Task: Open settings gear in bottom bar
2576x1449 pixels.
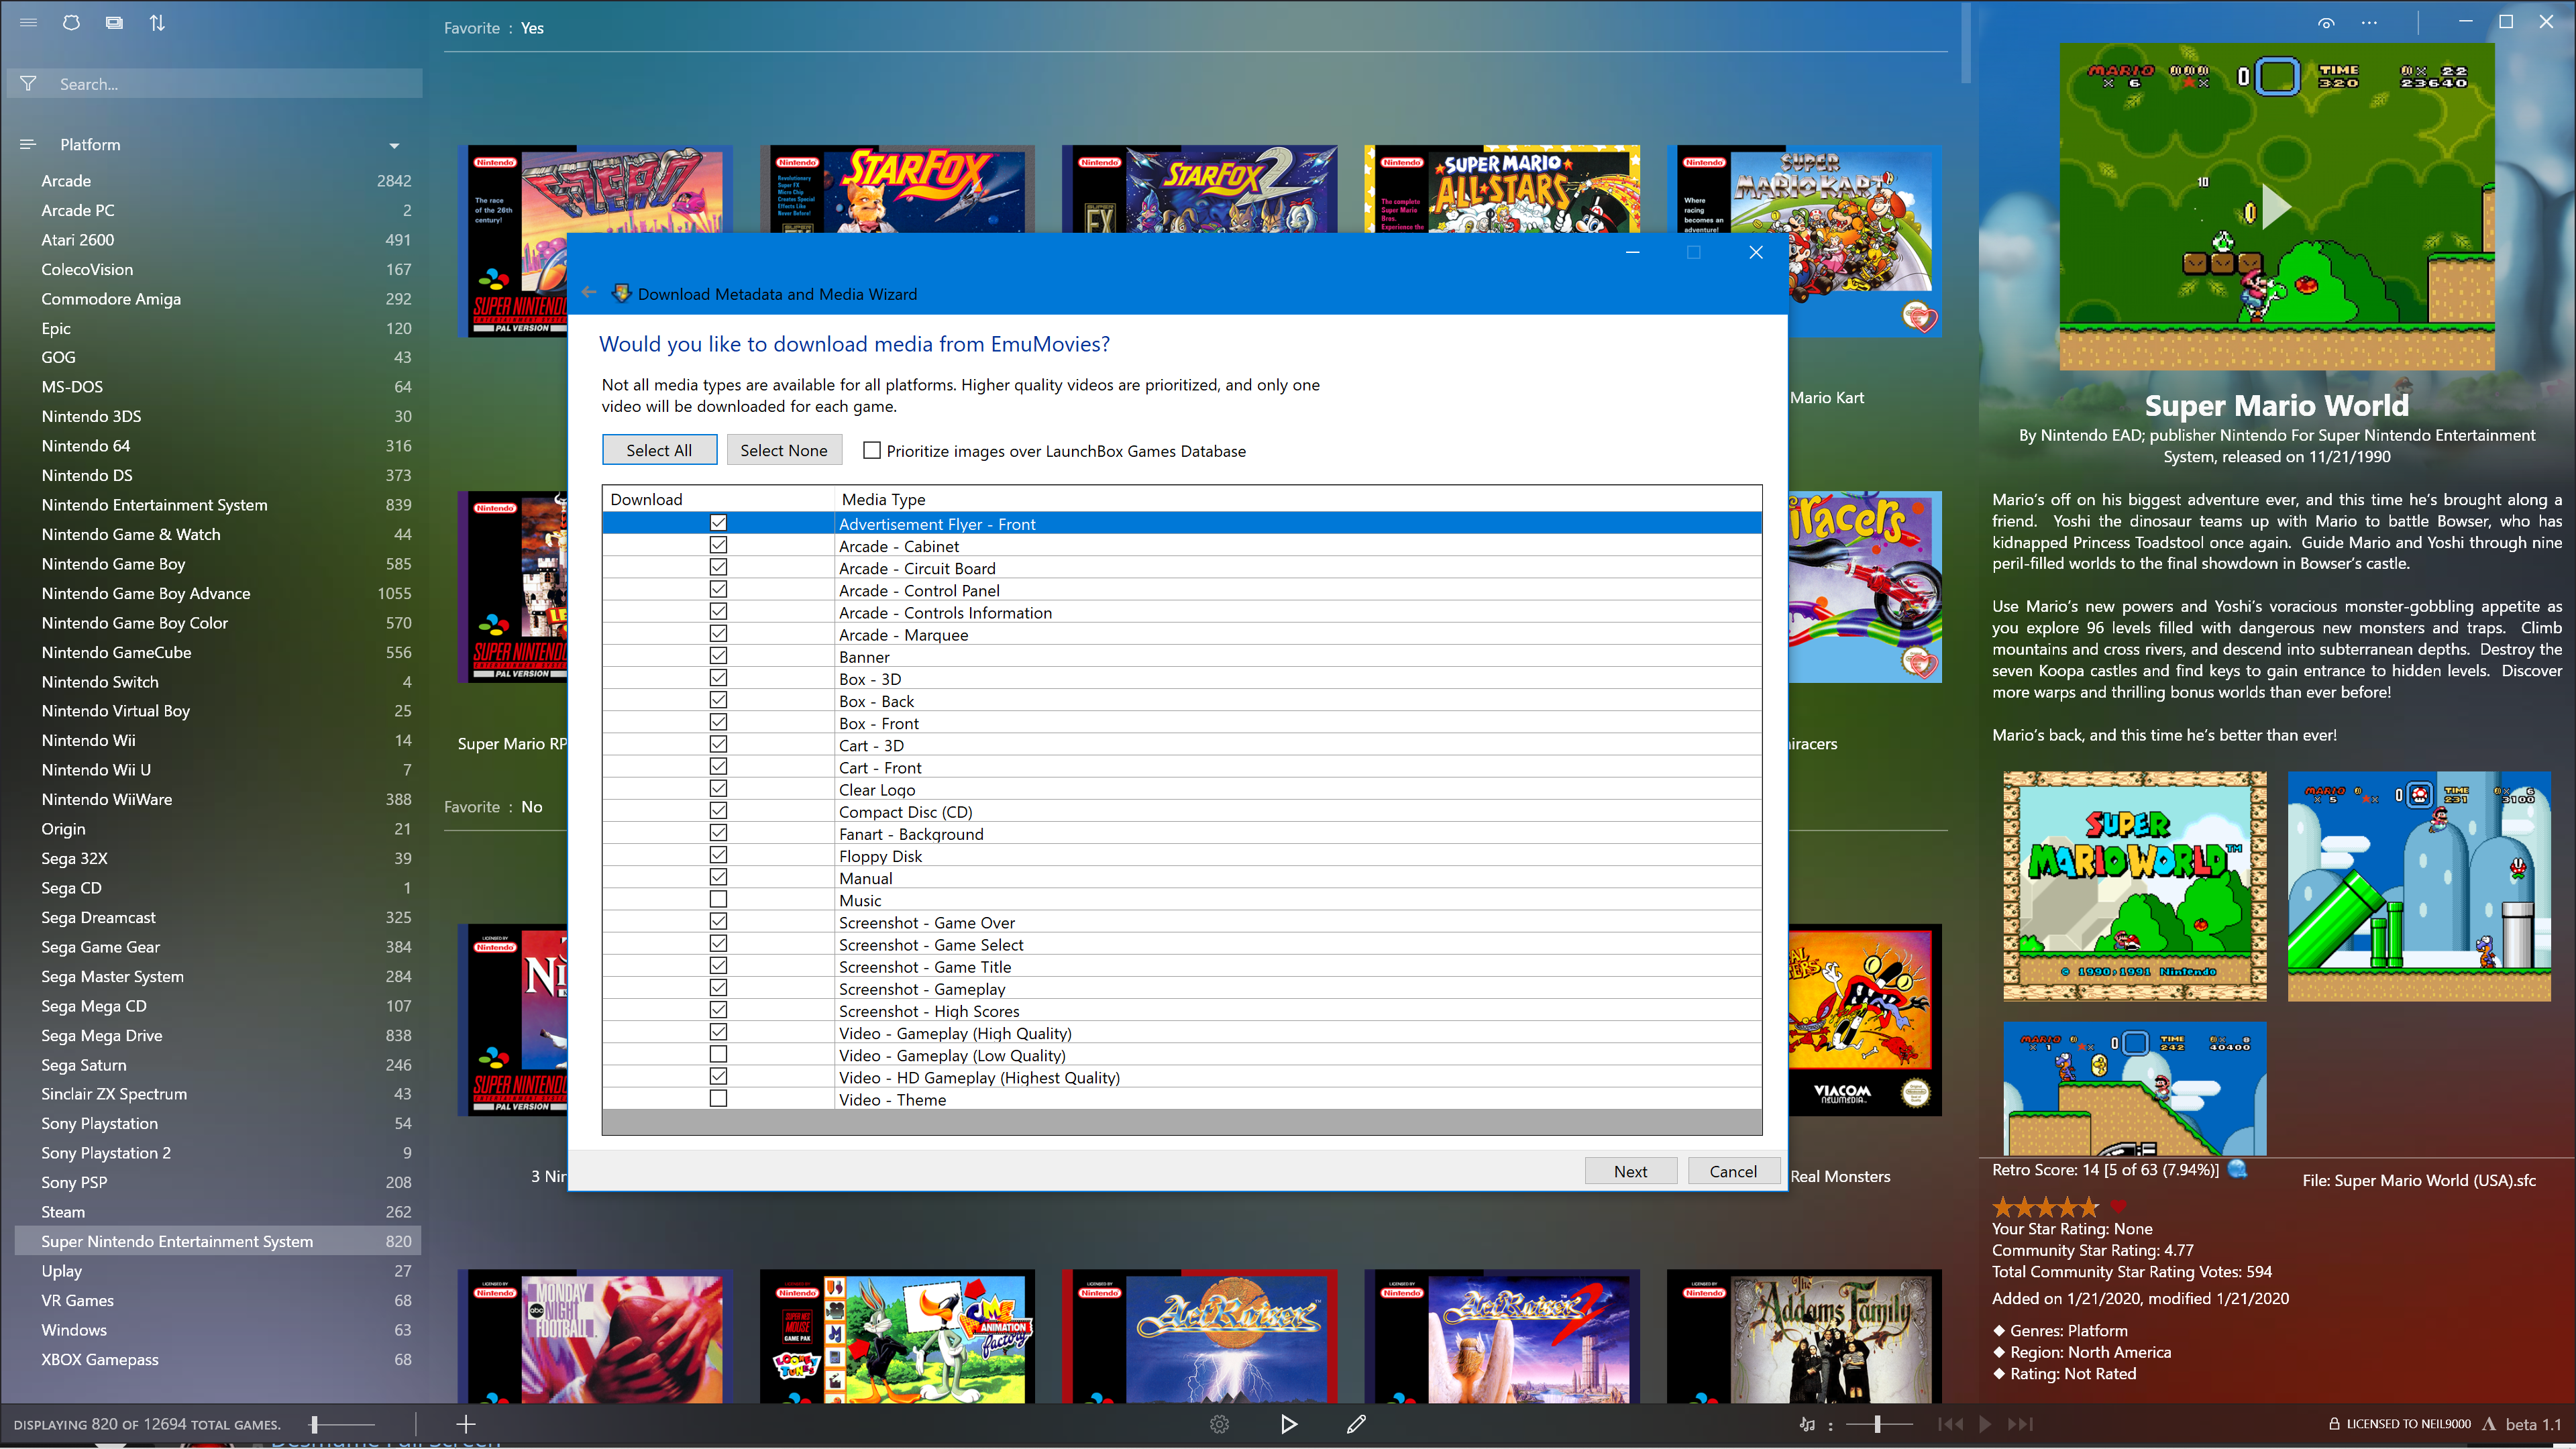Action: point(1219,1424)
